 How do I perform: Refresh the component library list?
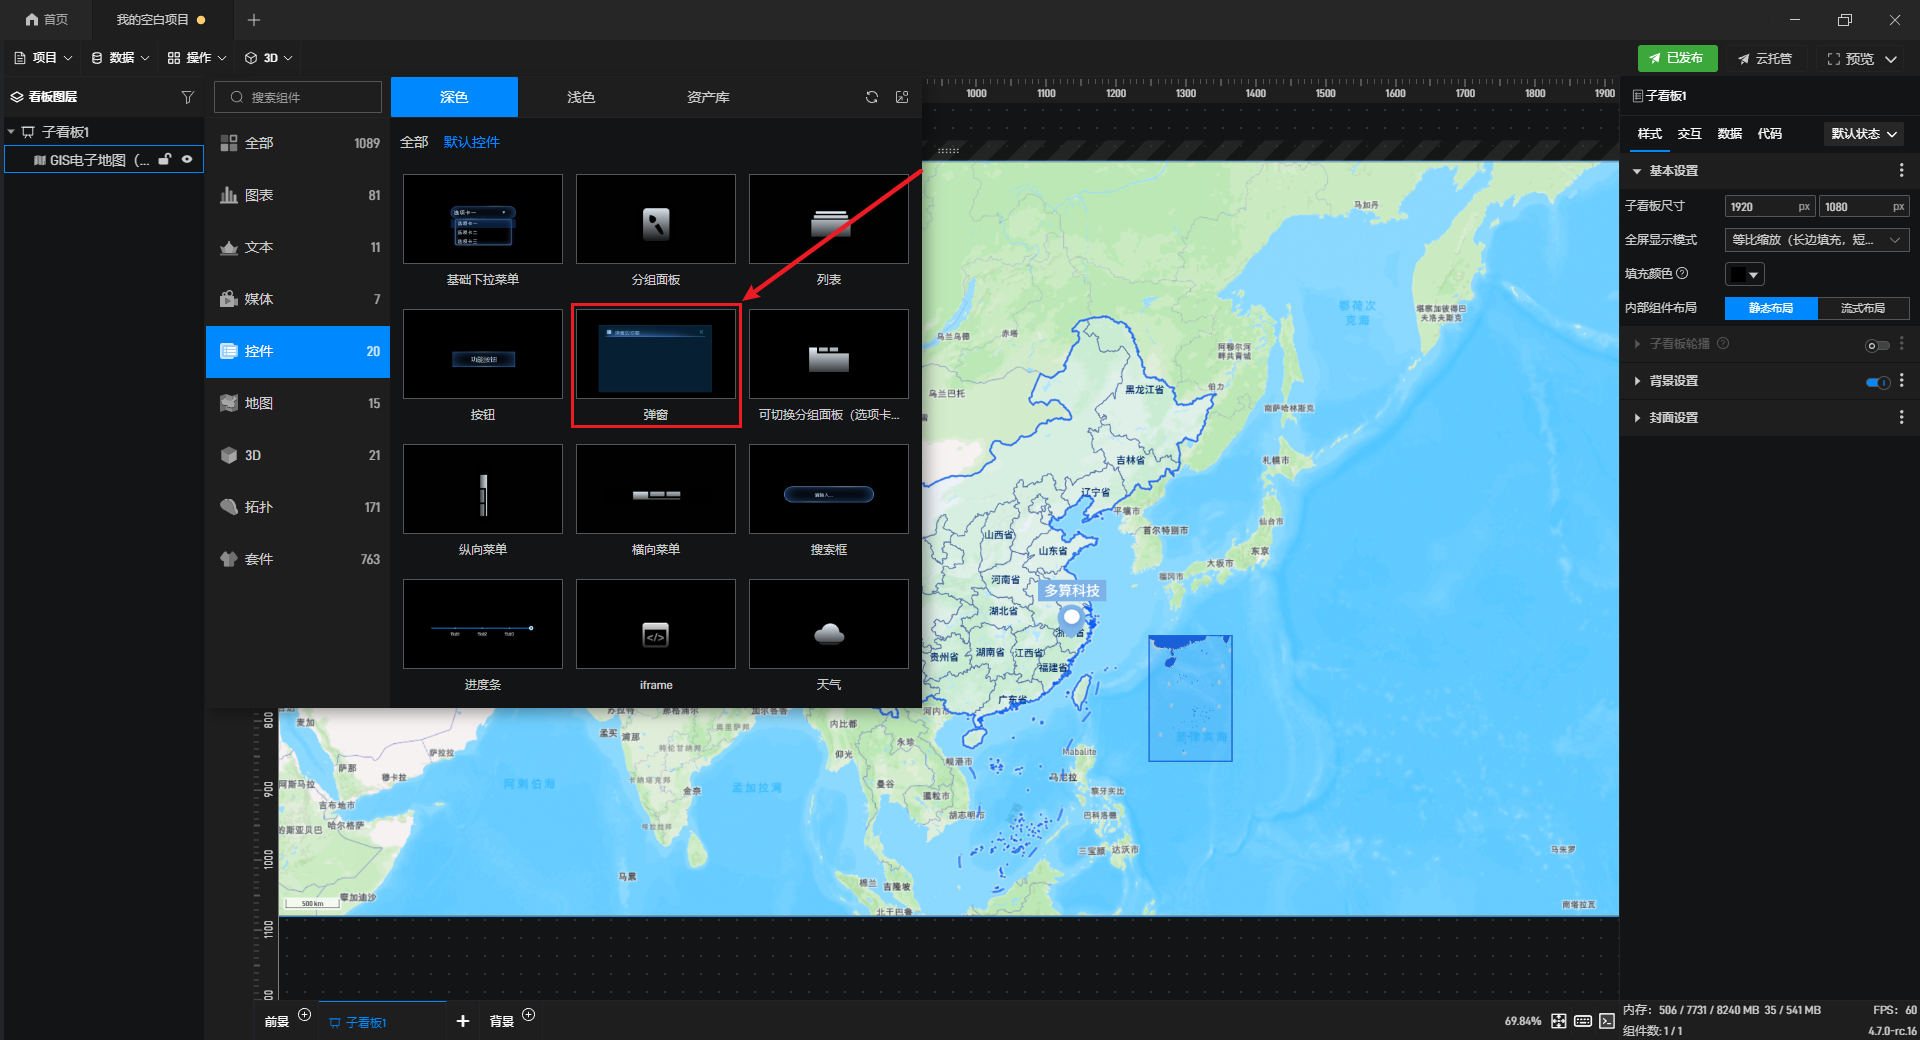(x=872, y=97)
